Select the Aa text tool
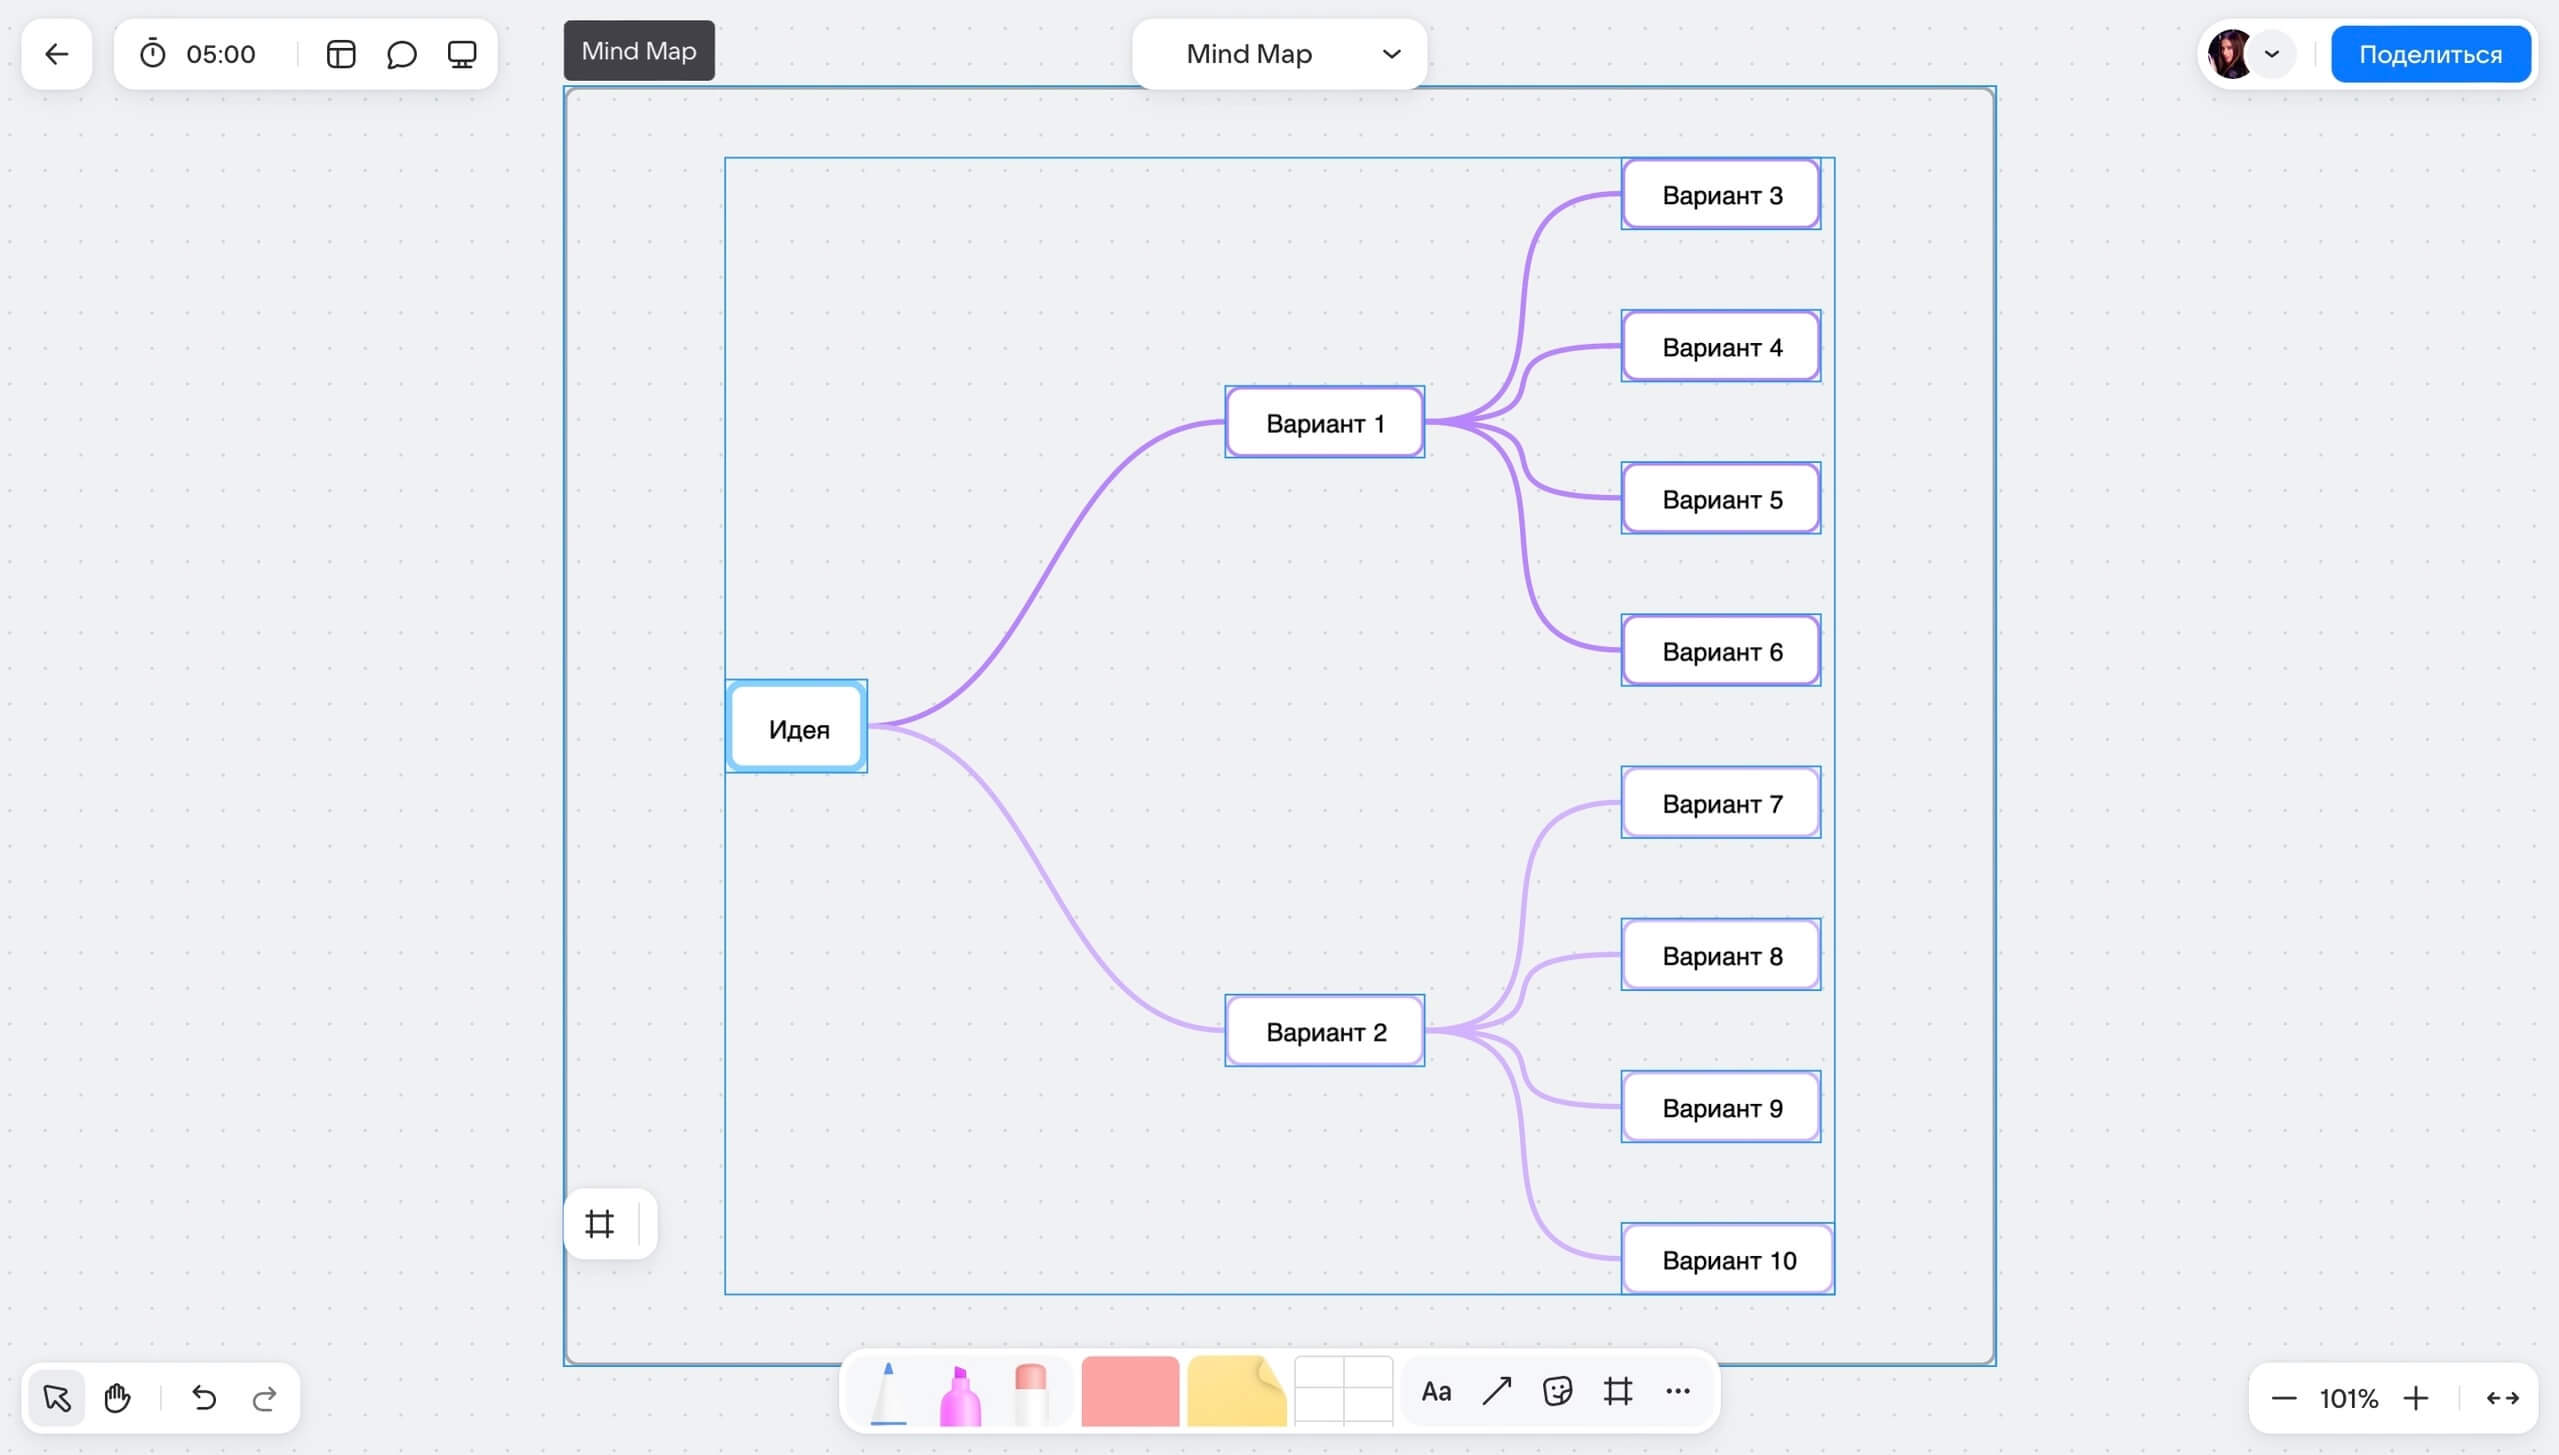Screen dimensions: 2559x1455 pyautogui.click(x=1436, y=1392)
